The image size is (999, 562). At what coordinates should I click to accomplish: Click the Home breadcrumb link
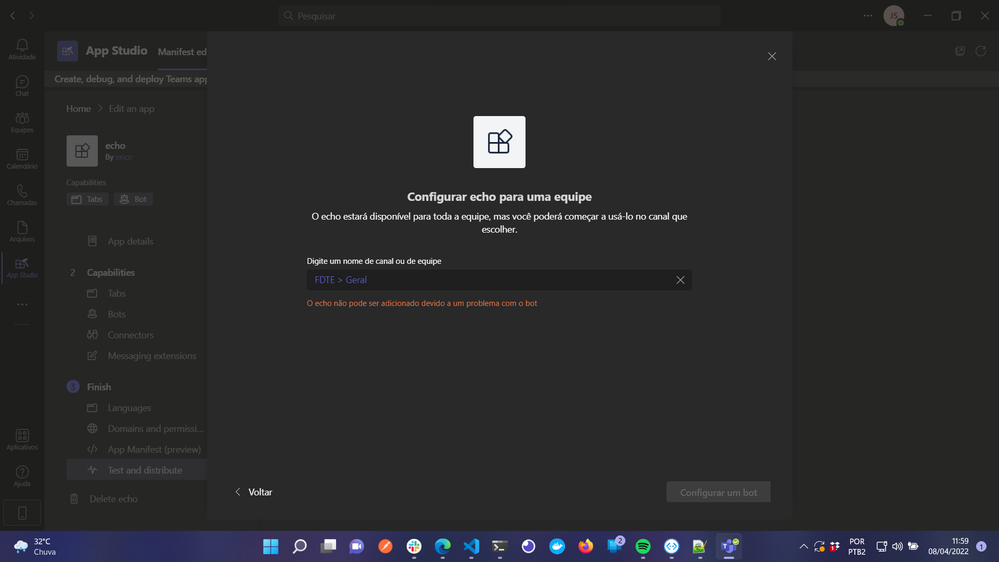tap(78, 108)
